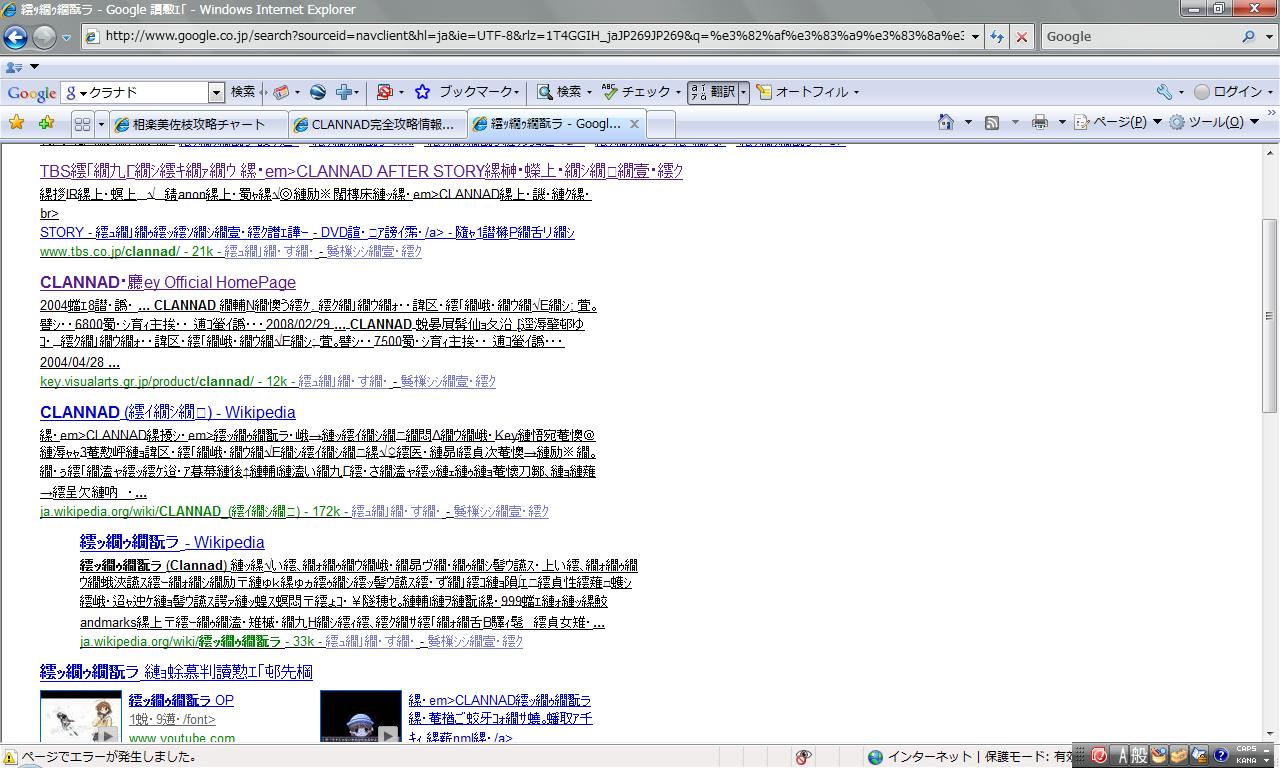Click the yellow Favorites Center star icon

click(16, 123)
